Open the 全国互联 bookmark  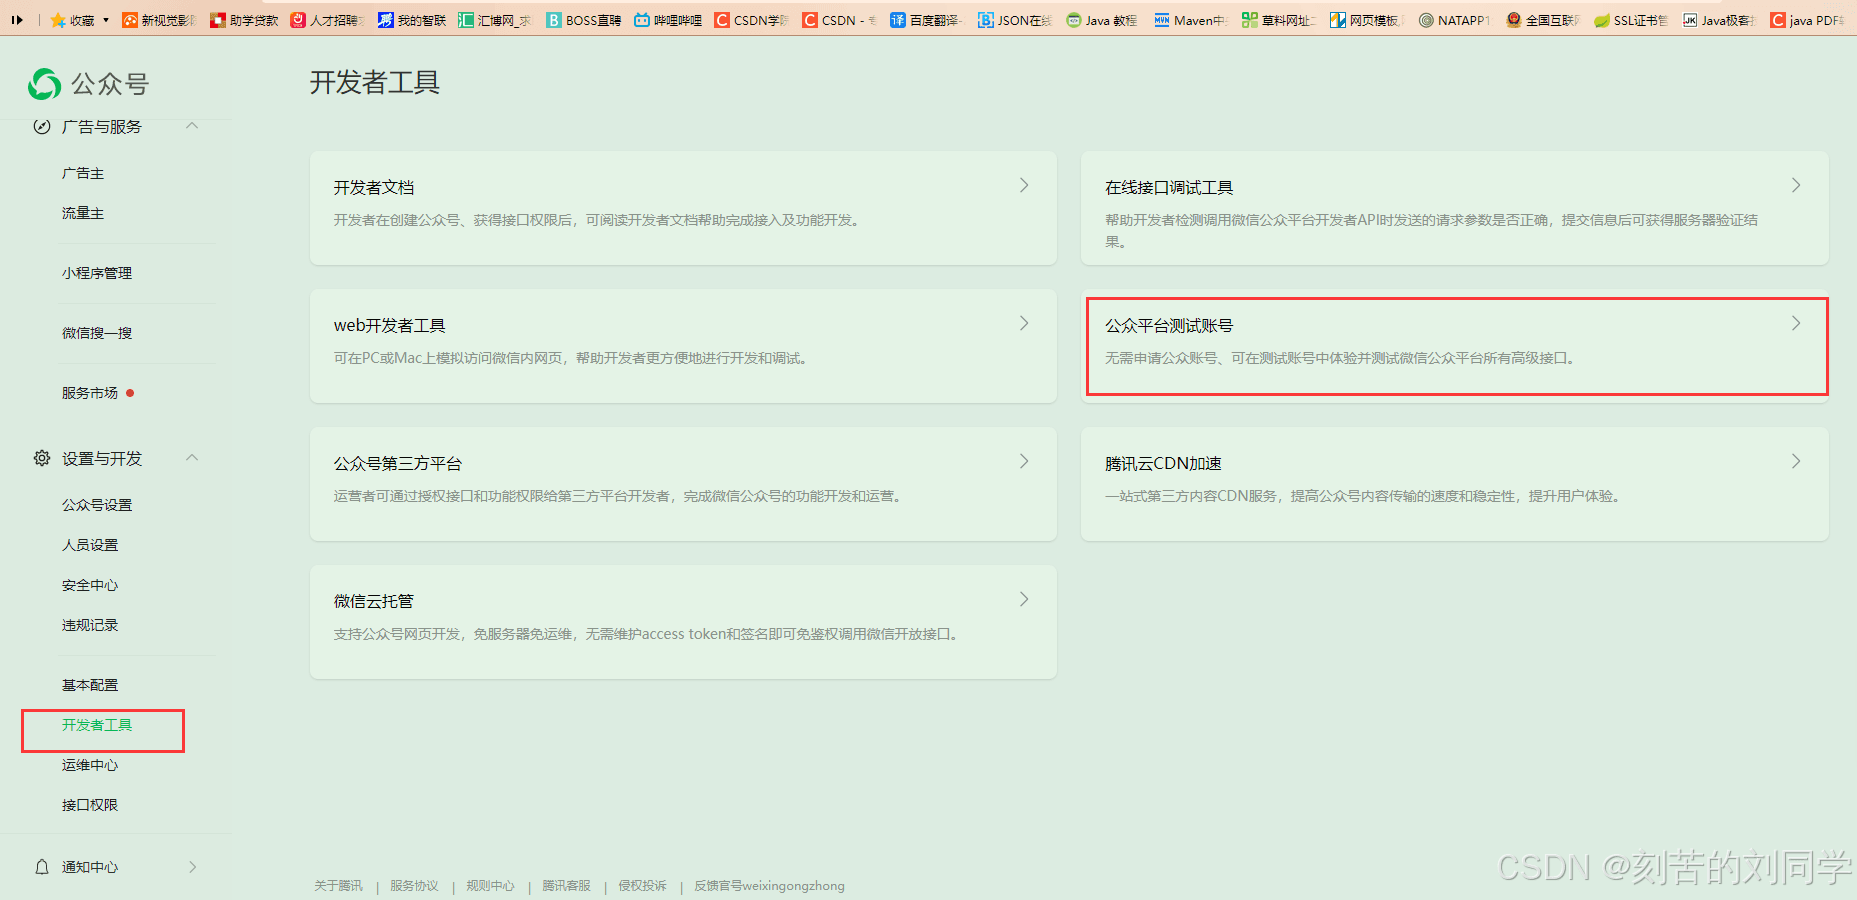tap(1543, 20)
